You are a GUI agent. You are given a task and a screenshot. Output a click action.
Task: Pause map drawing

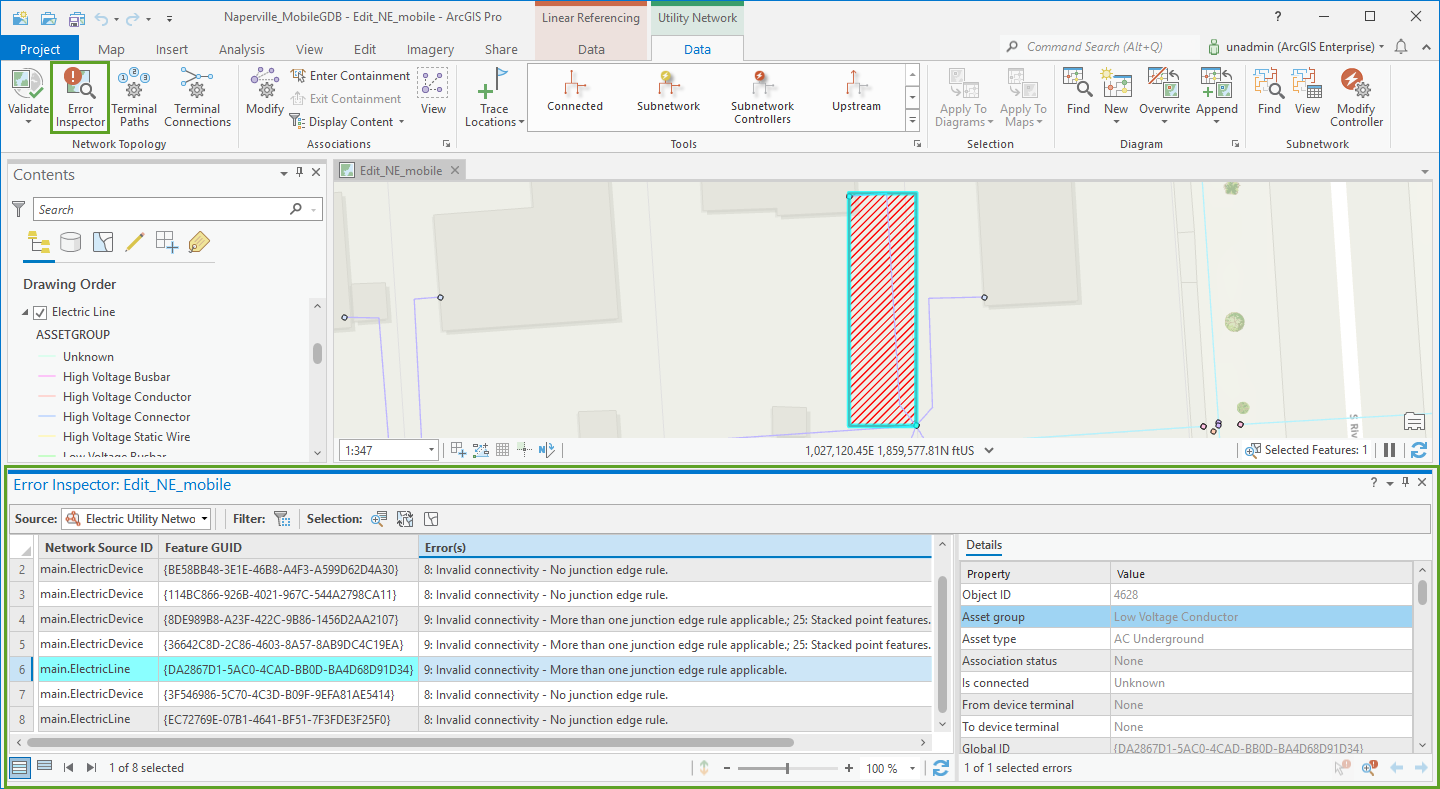coord(1389,451)
